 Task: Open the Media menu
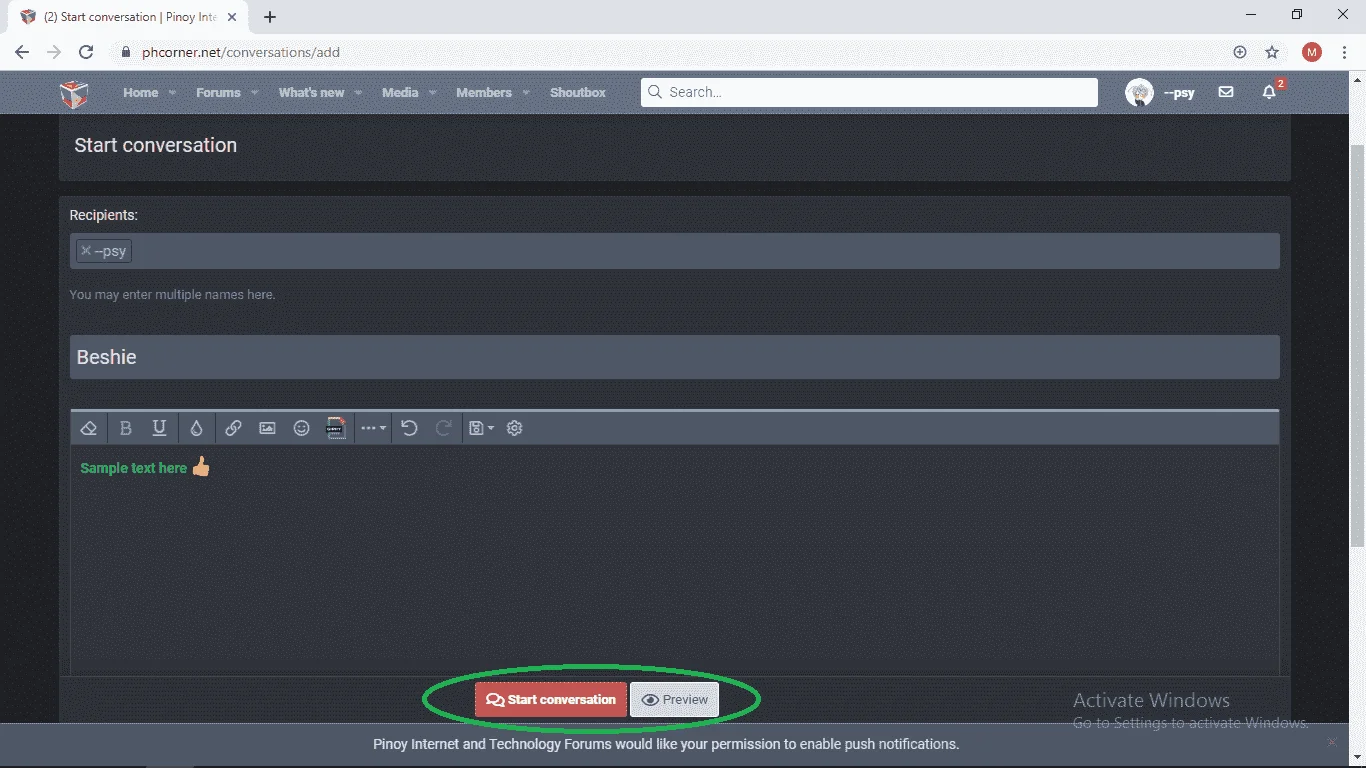(x=400, y=92)
